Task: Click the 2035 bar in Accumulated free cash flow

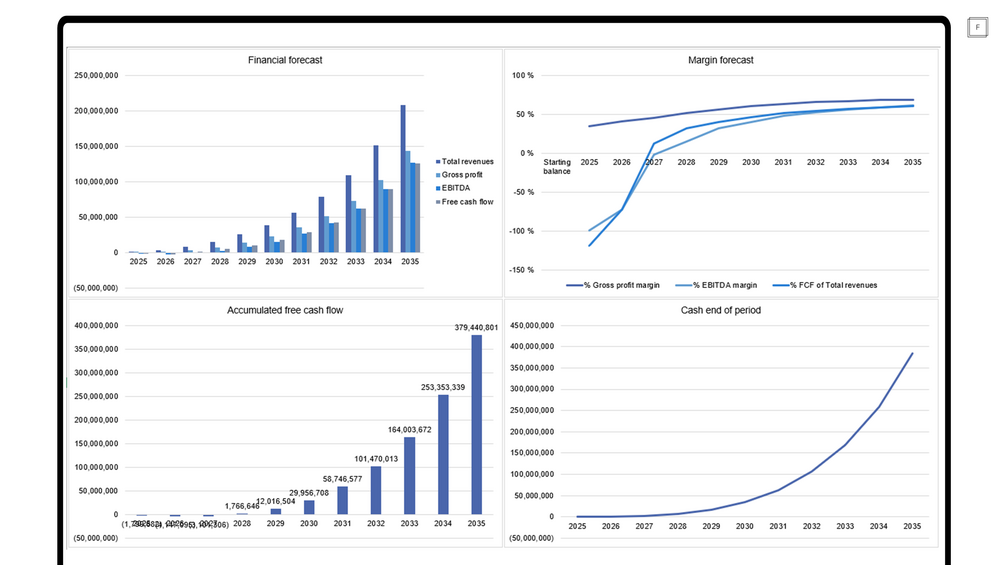Action: 476,425
